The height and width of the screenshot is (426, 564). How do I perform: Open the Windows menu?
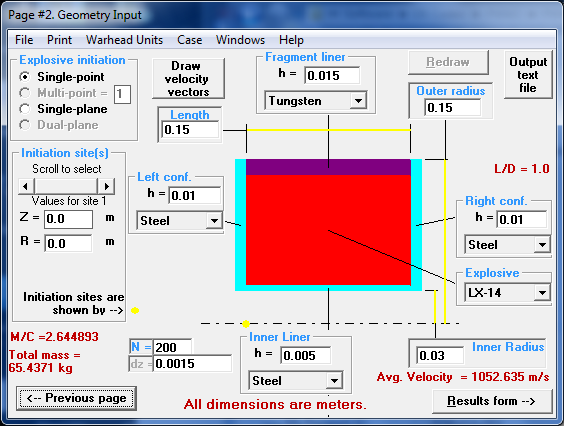[x=240, y=40]
